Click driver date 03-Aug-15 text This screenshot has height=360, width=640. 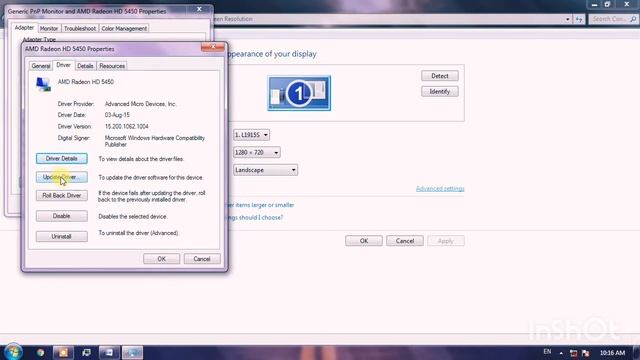(x=117, y=115)
